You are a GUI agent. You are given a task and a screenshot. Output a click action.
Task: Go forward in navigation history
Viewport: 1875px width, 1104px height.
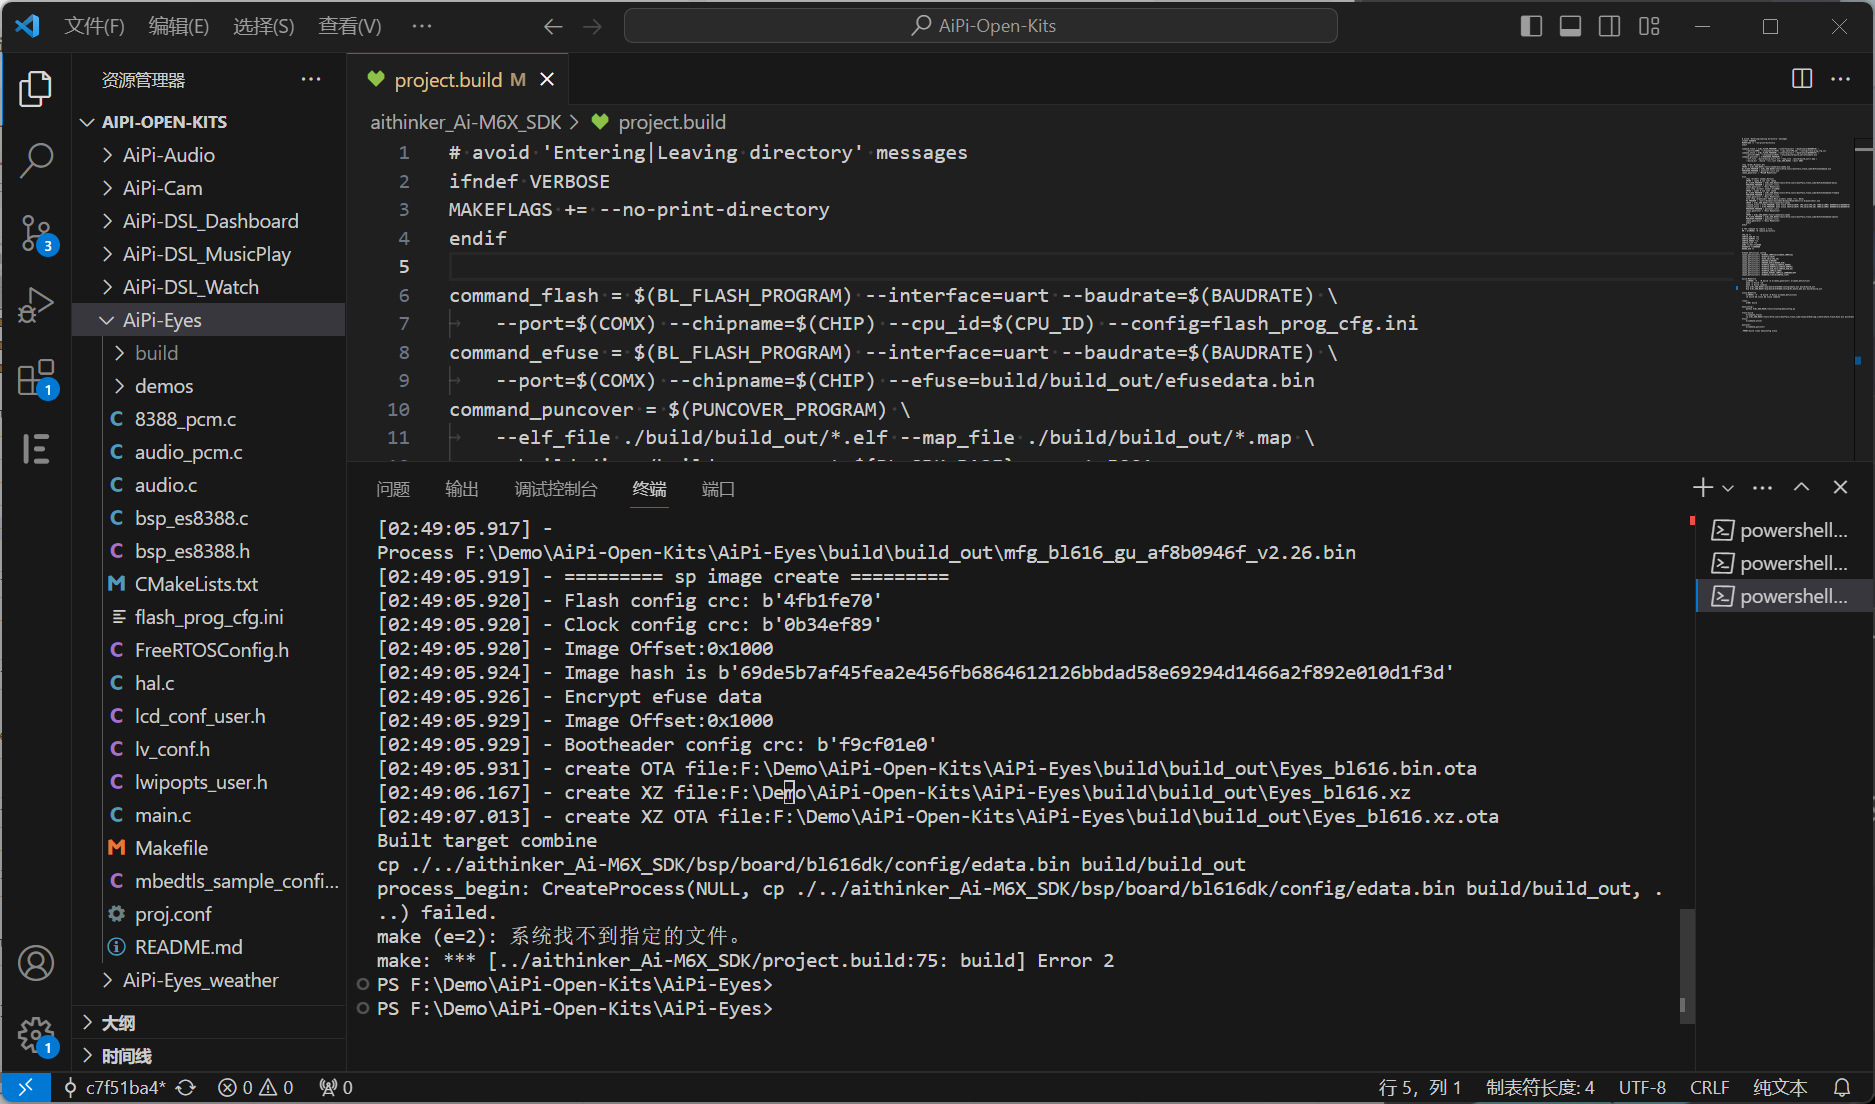pos(593,27)
